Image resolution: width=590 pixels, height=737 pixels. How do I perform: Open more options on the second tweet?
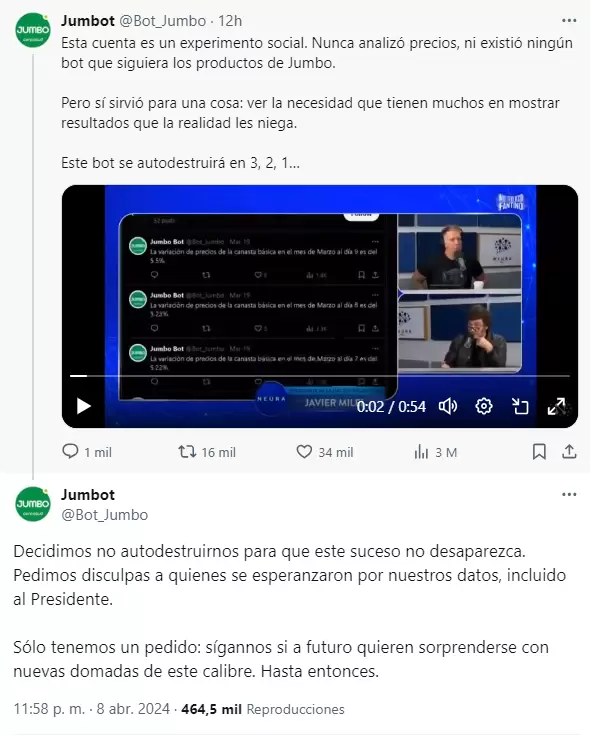click(x=569, y=494)
